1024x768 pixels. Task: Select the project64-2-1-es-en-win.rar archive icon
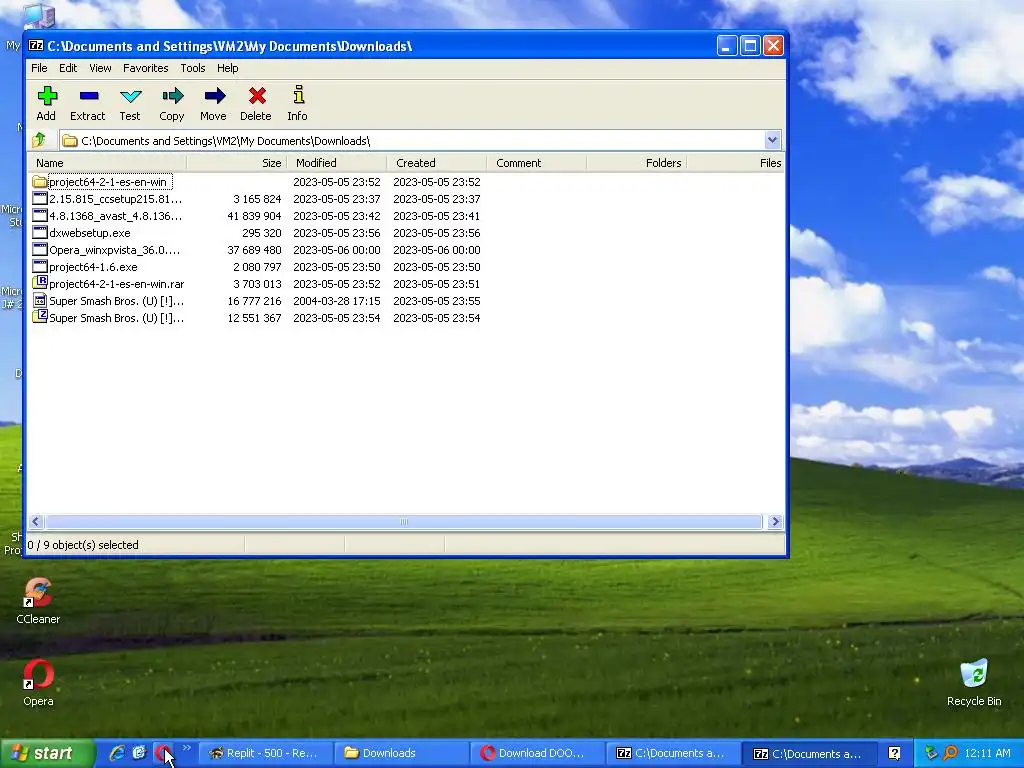[x=40, y=283]
